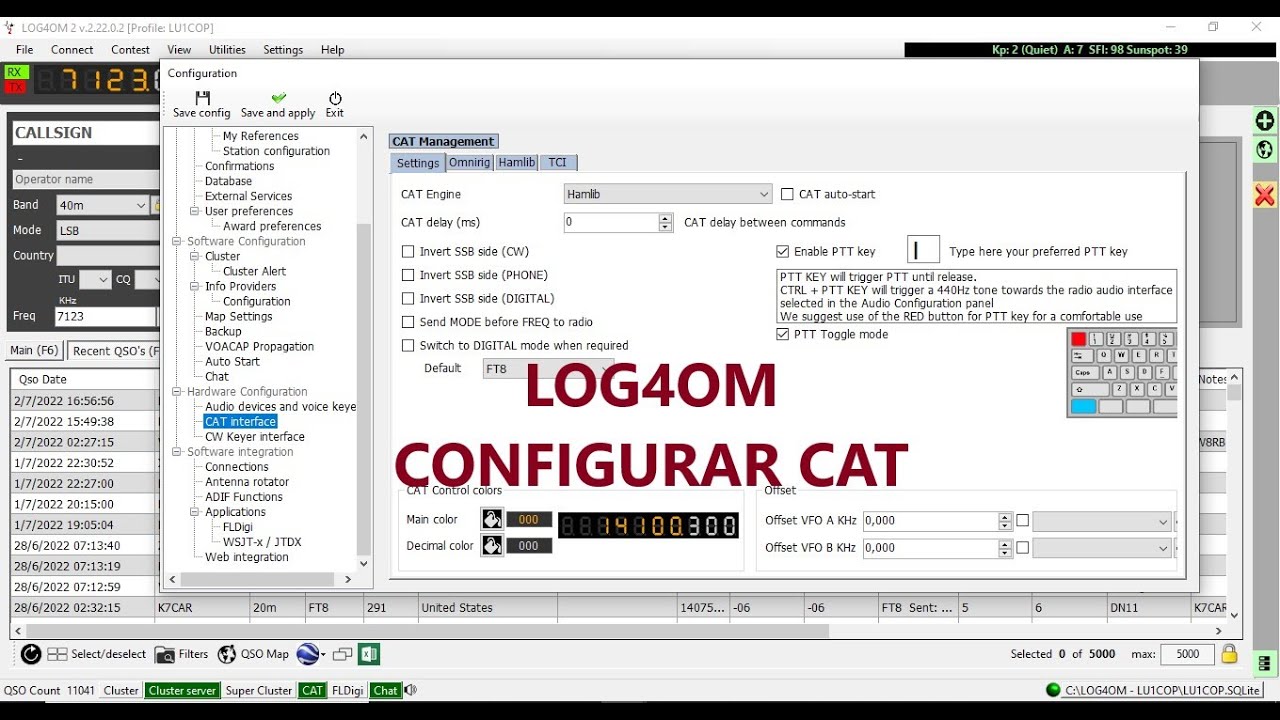Image resolution: width=1280 pixels, height=720 pixels.
Task: Click the Save and apply checkmark icon
Action: 278,98
